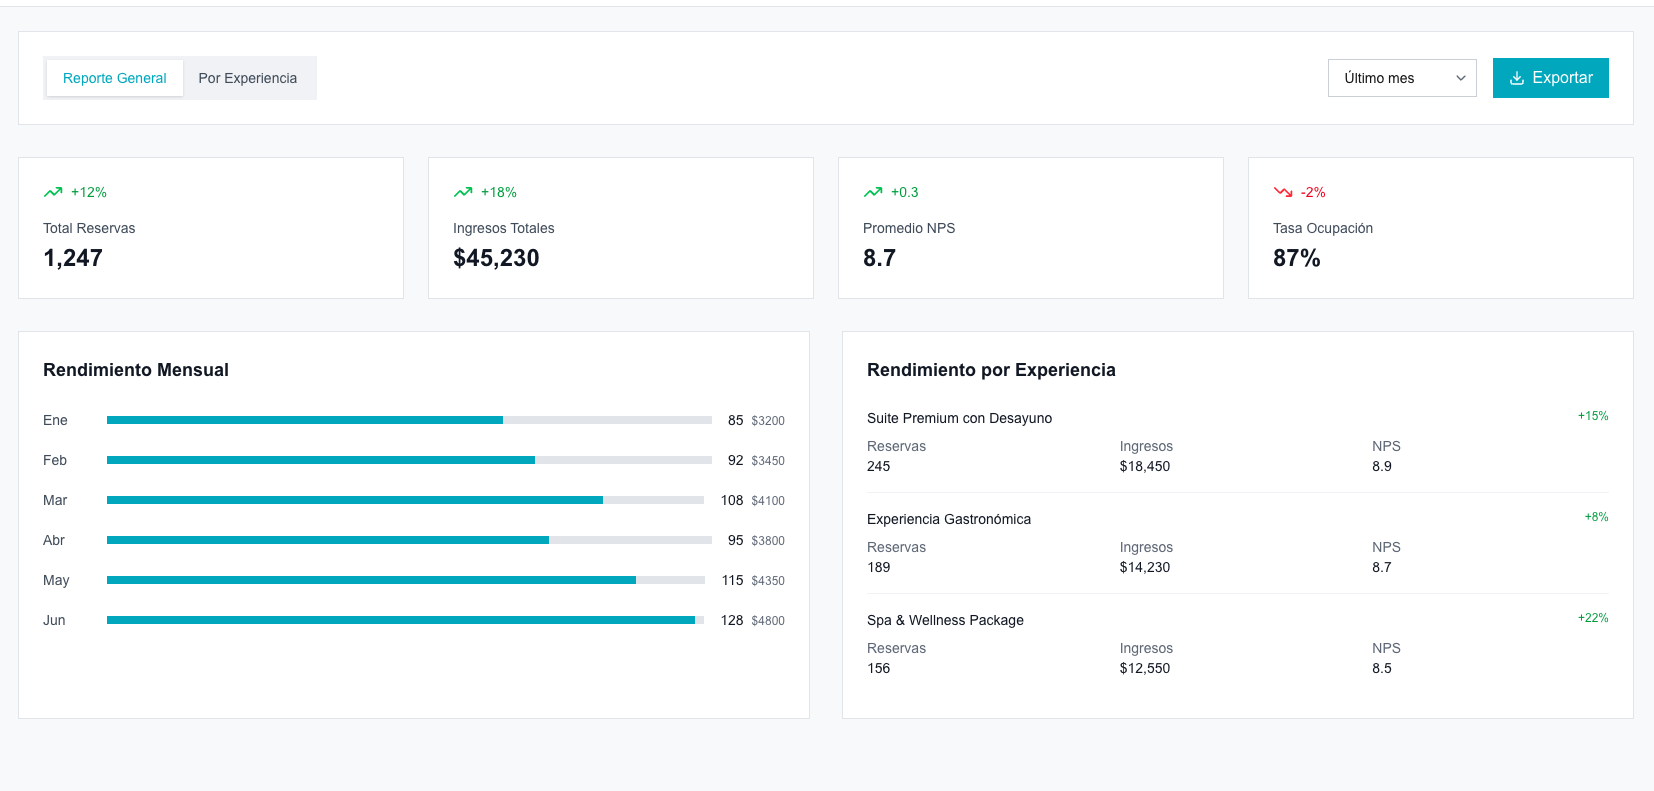Click the +15% growth badge for Suite Premium
Screen dimensions: 1654x791
(1593, 416)
